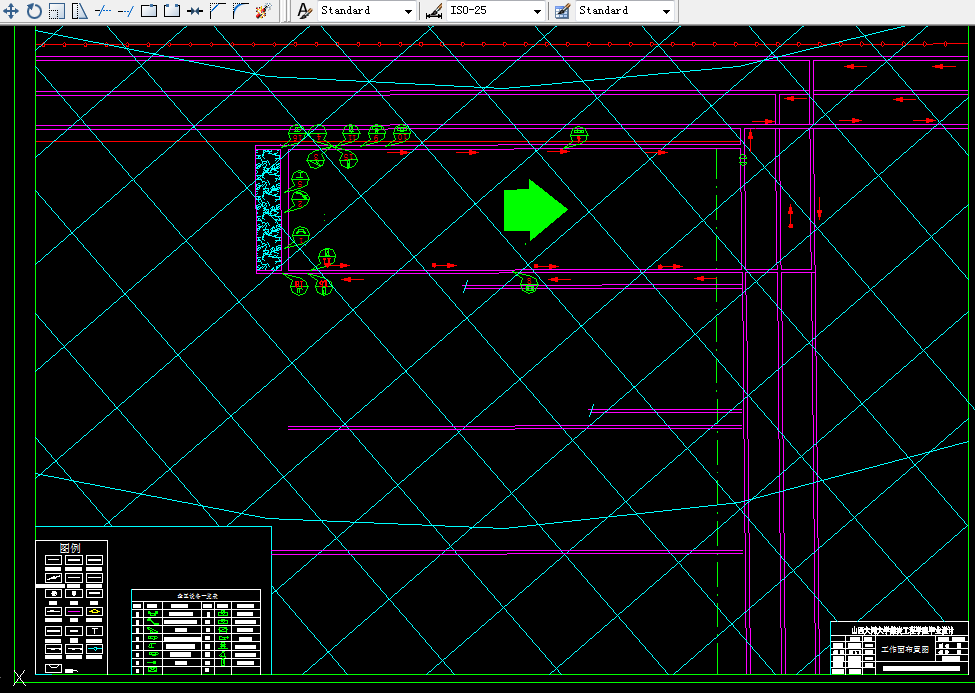Select the Join tool

coord(195,11)
